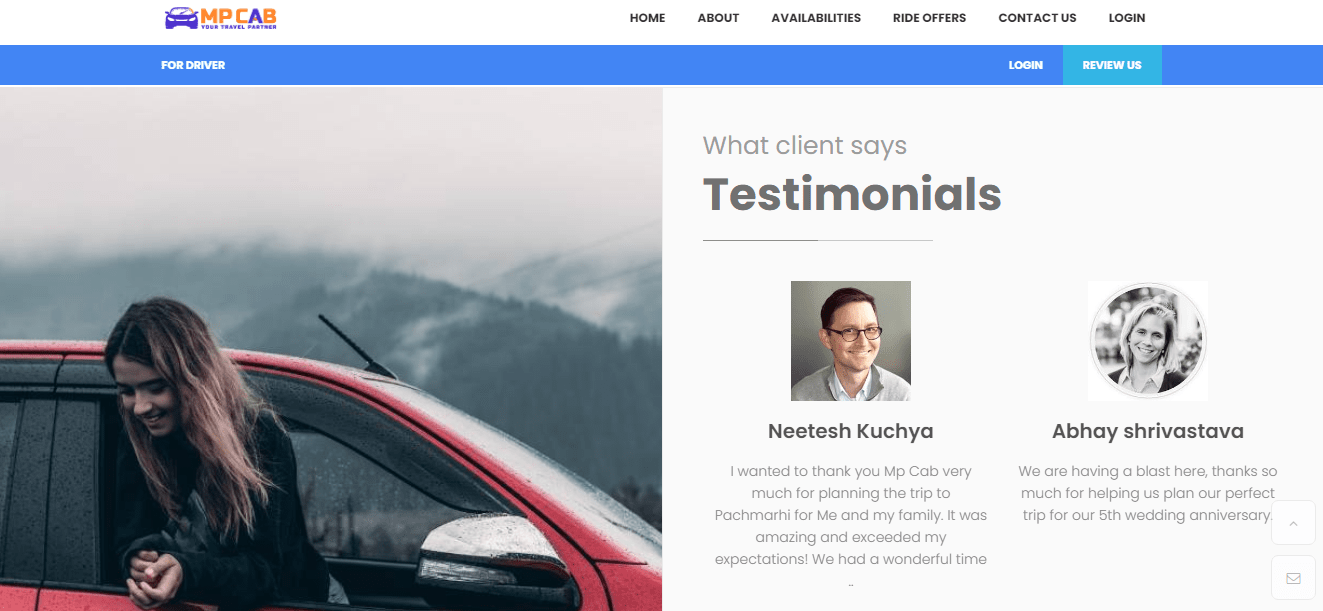Click the scroll-to-top arrow icon
The image size is (1323, 611).
1293,523
